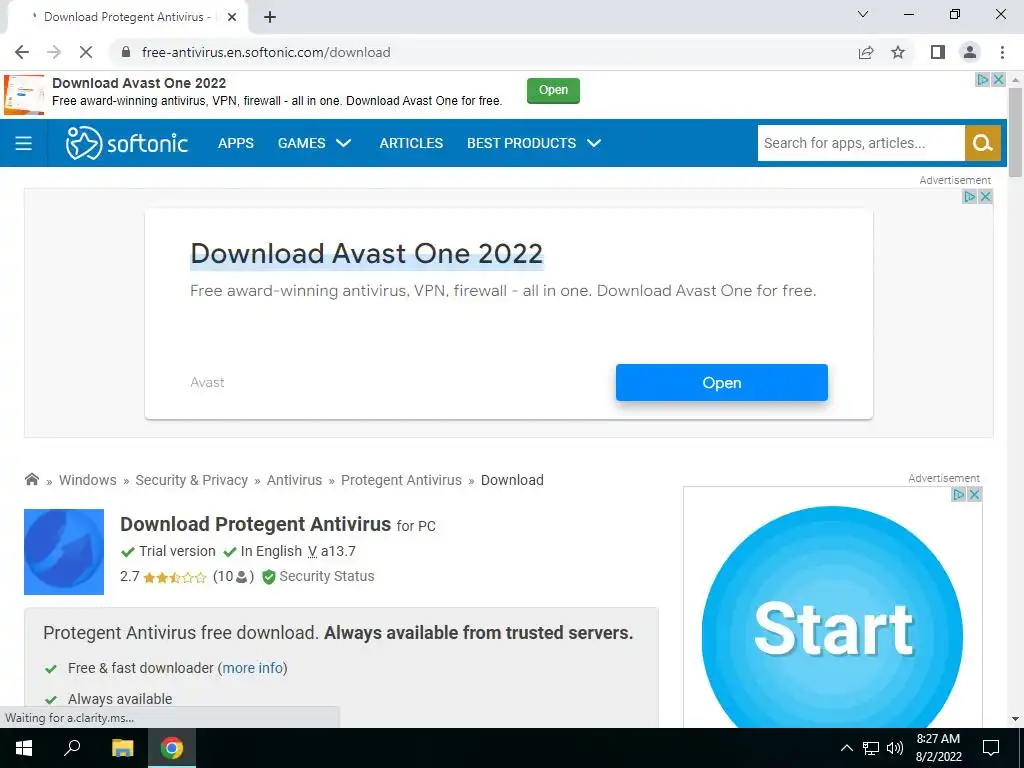This screenshot has width=1024, height=768.
Task: Bookmark this page with the star icon
Action: [x=898, y=52]
